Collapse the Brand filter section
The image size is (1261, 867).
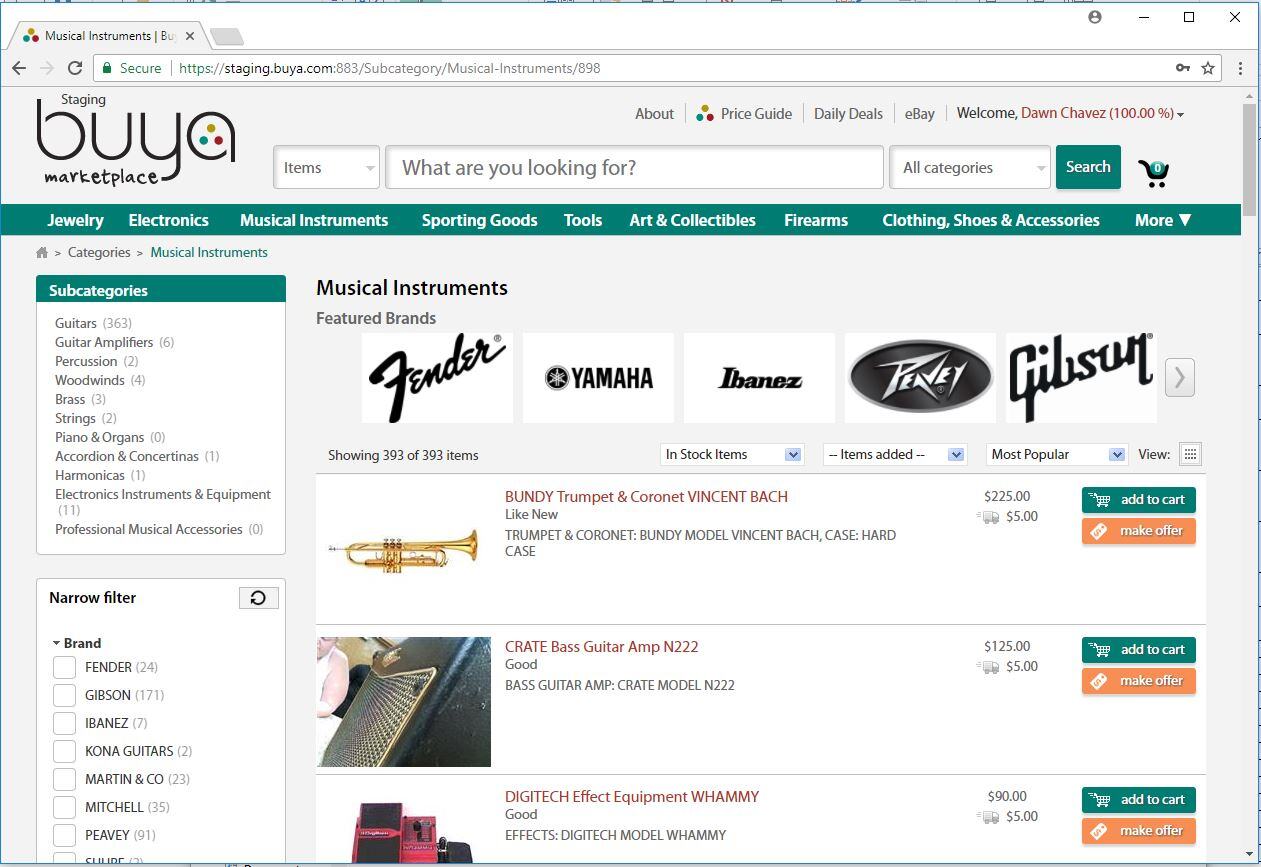coord(77,643)
